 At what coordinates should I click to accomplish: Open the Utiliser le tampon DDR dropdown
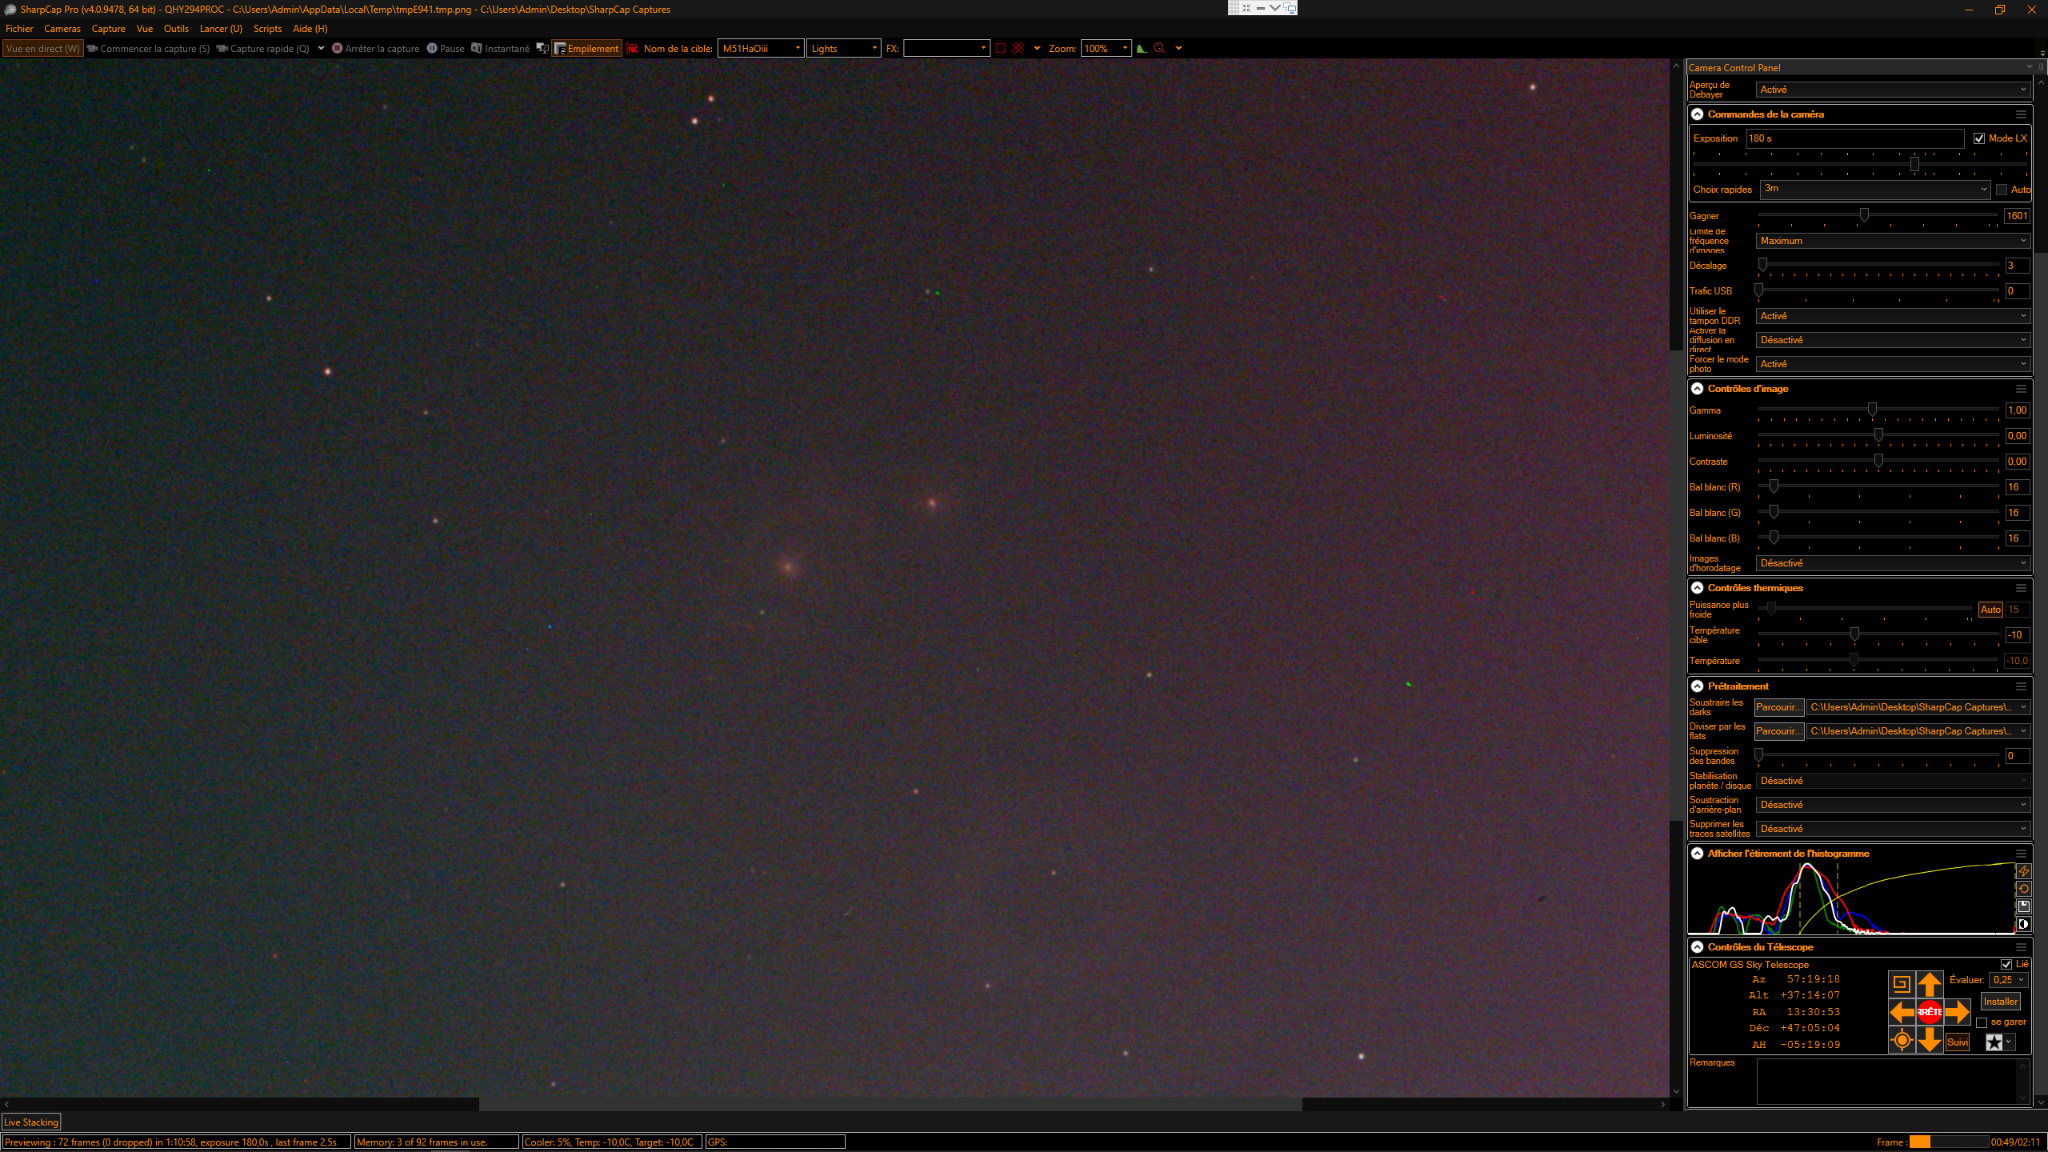click(x=1892, y=316)
